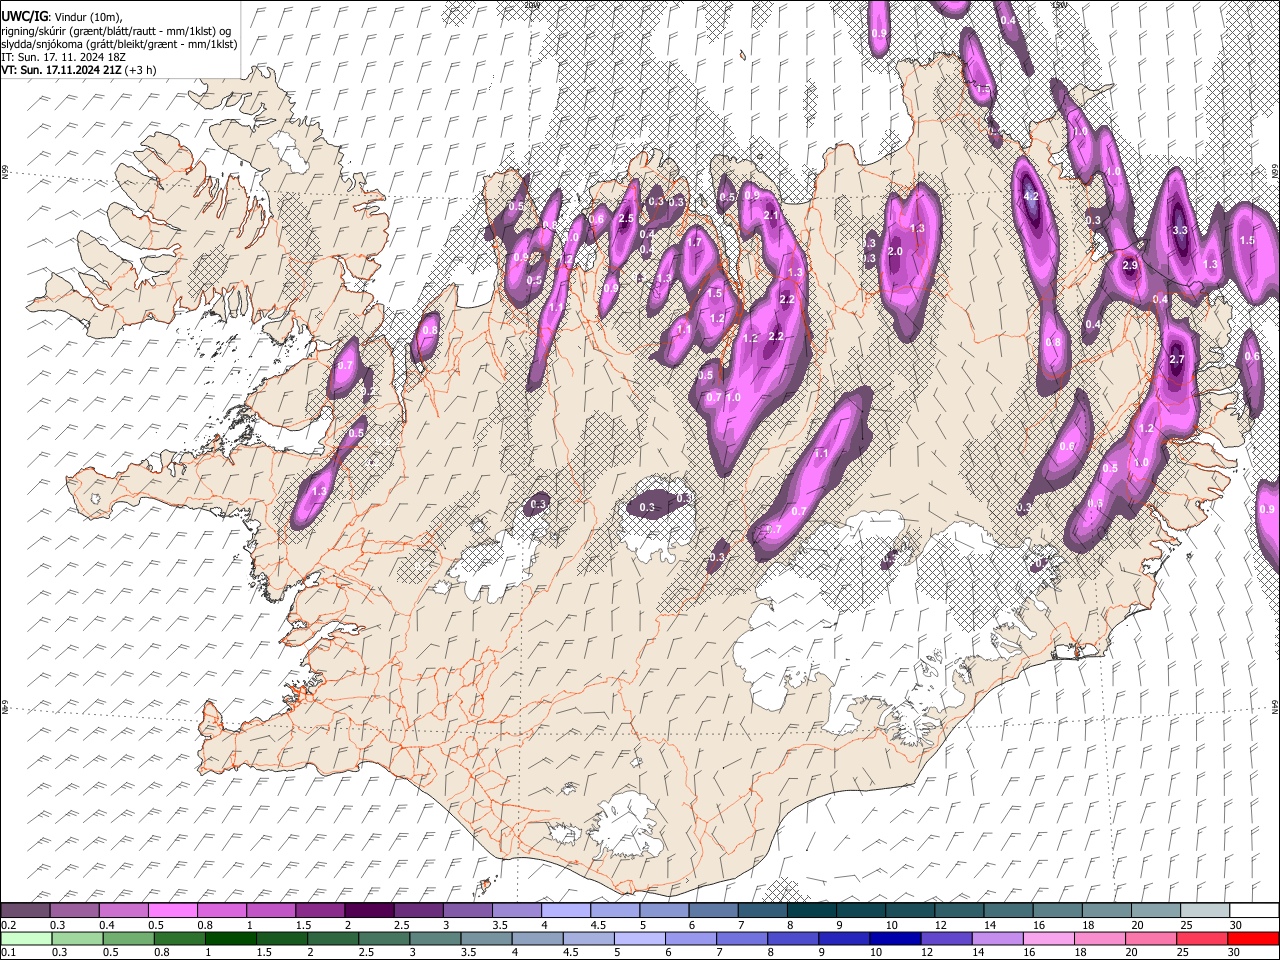This screenshot has height=960, width=1280.
Task: Click the dark mauve 0.2 swatch in snow legend
Action: 25,910
